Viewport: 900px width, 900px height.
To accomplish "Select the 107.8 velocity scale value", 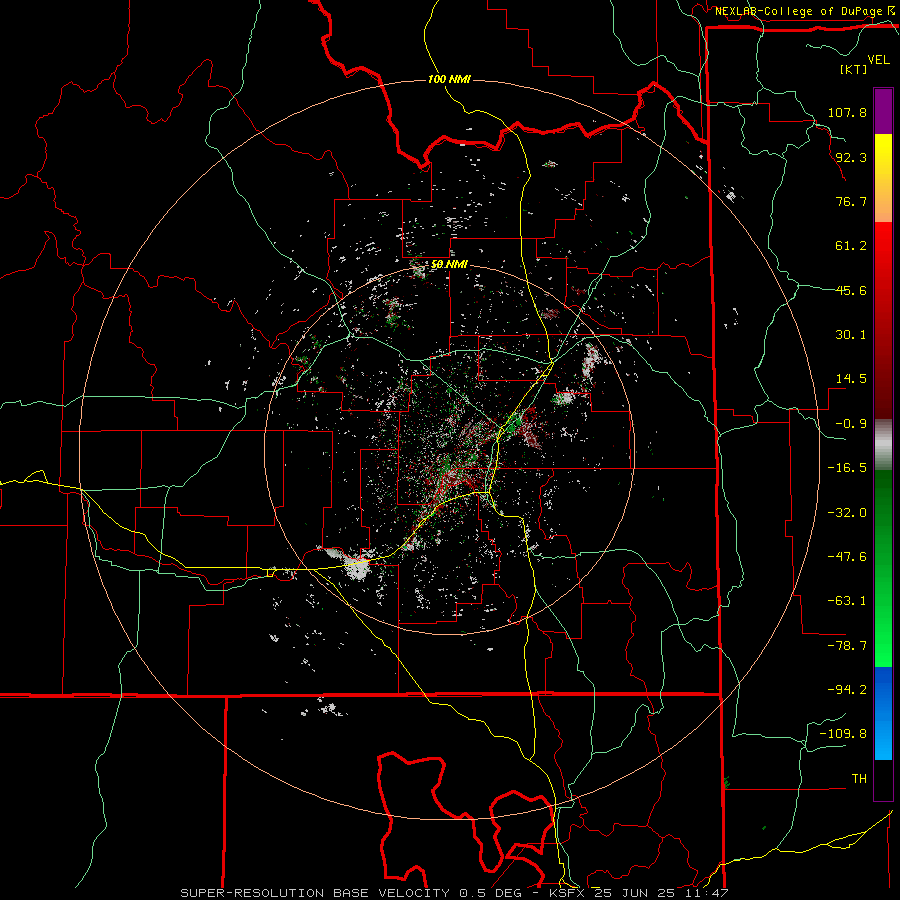I will (847, 112).
